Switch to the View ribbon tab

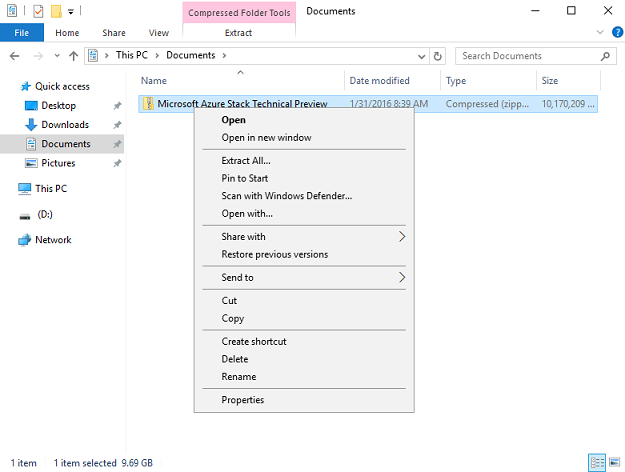(159, 33)
